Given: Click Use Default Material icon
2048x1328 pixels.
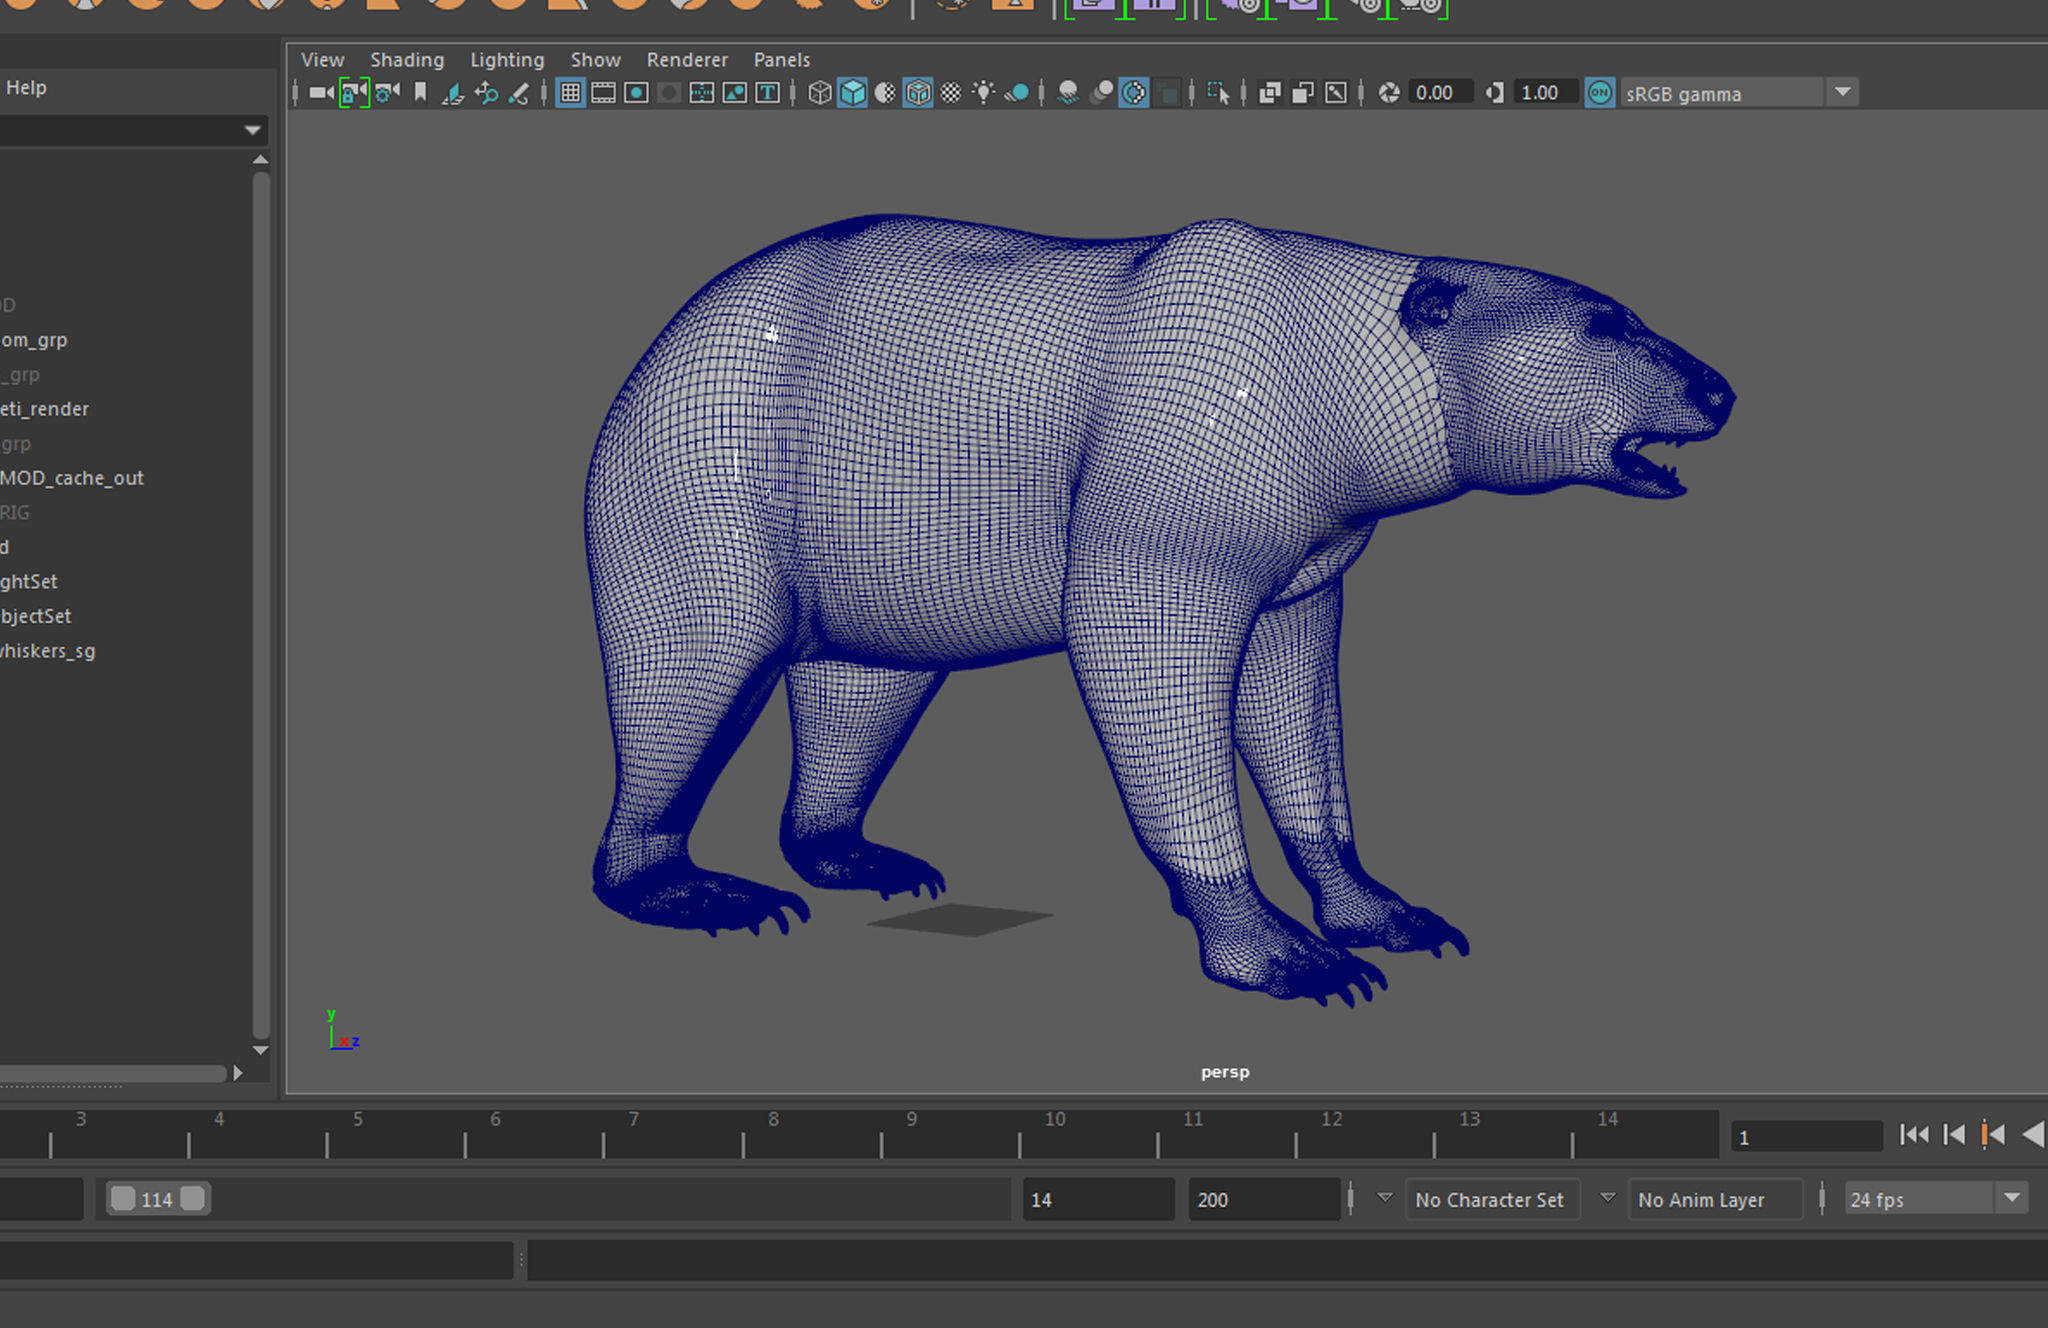Looking at the screenshot, I should click(x=885, y=93).
